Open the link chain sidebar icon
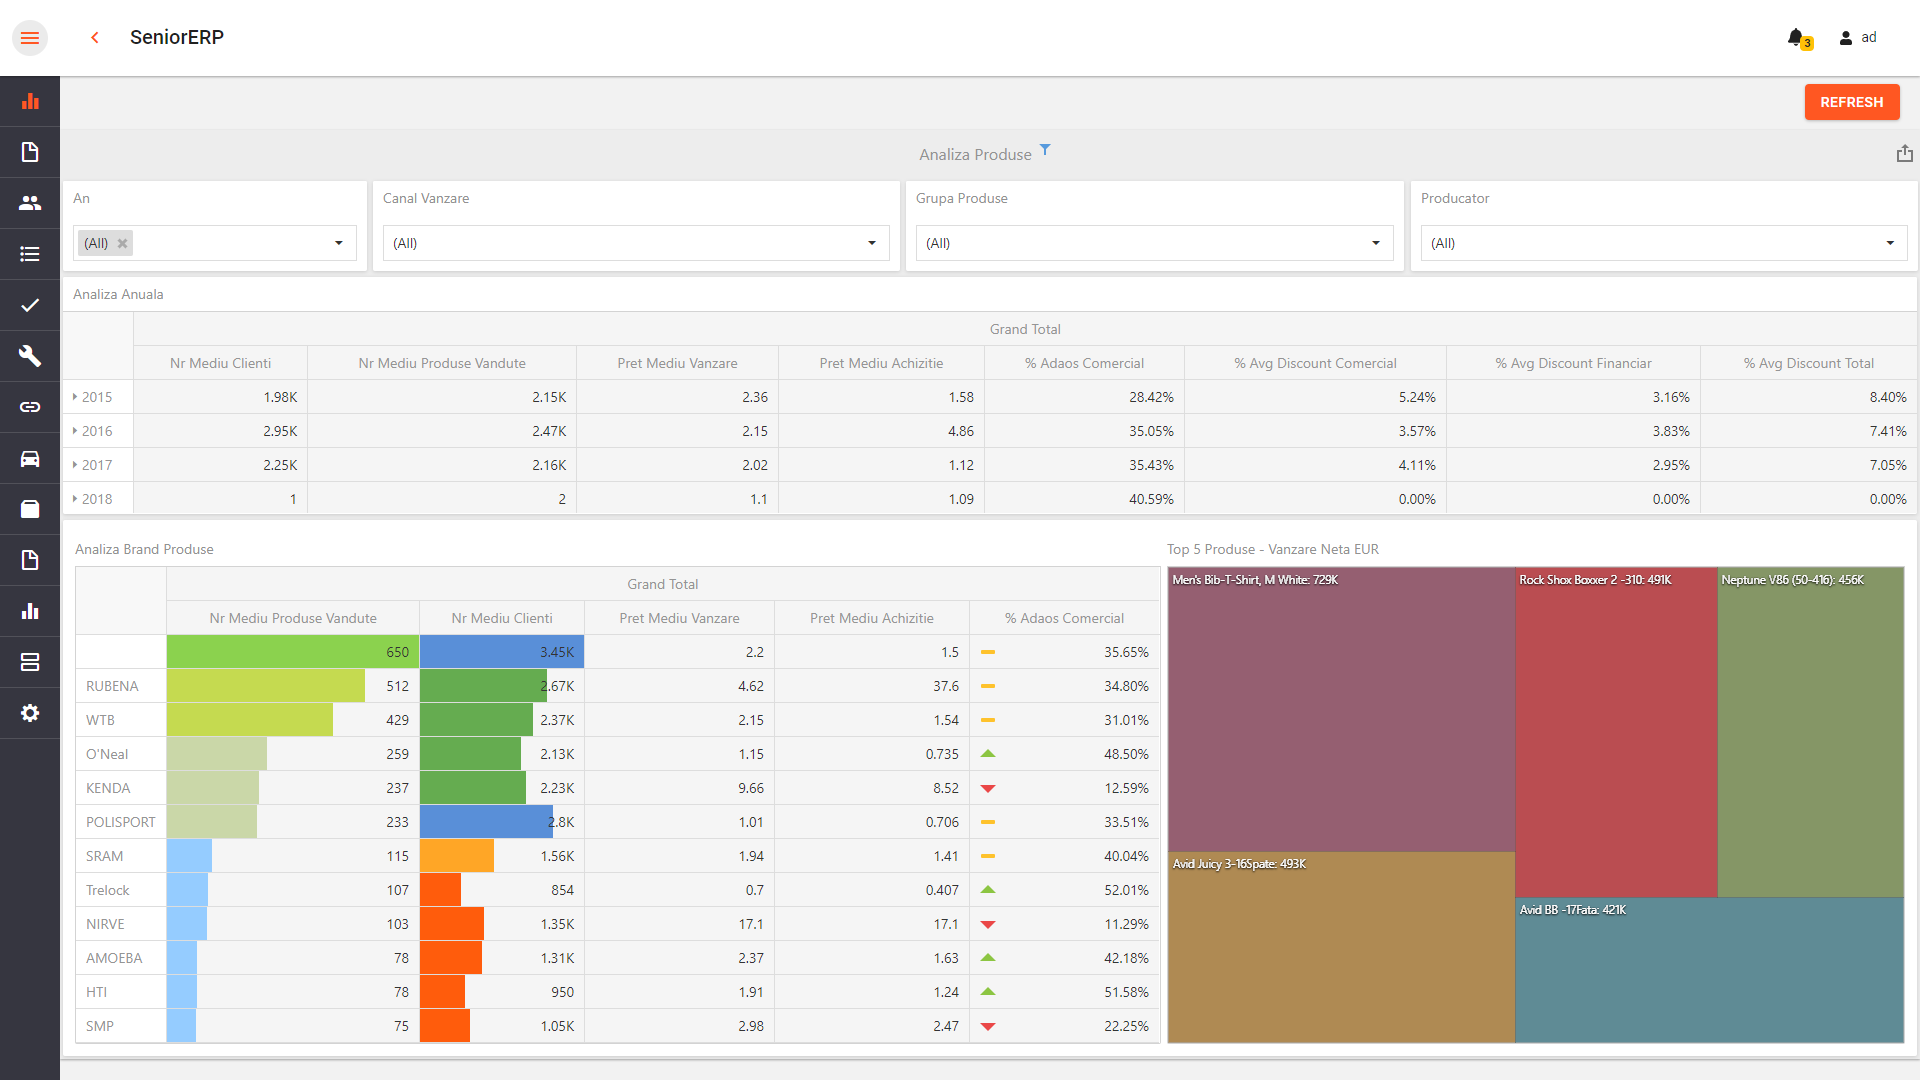Viewport: 1920px width, 1080px height. click(30, 407)
